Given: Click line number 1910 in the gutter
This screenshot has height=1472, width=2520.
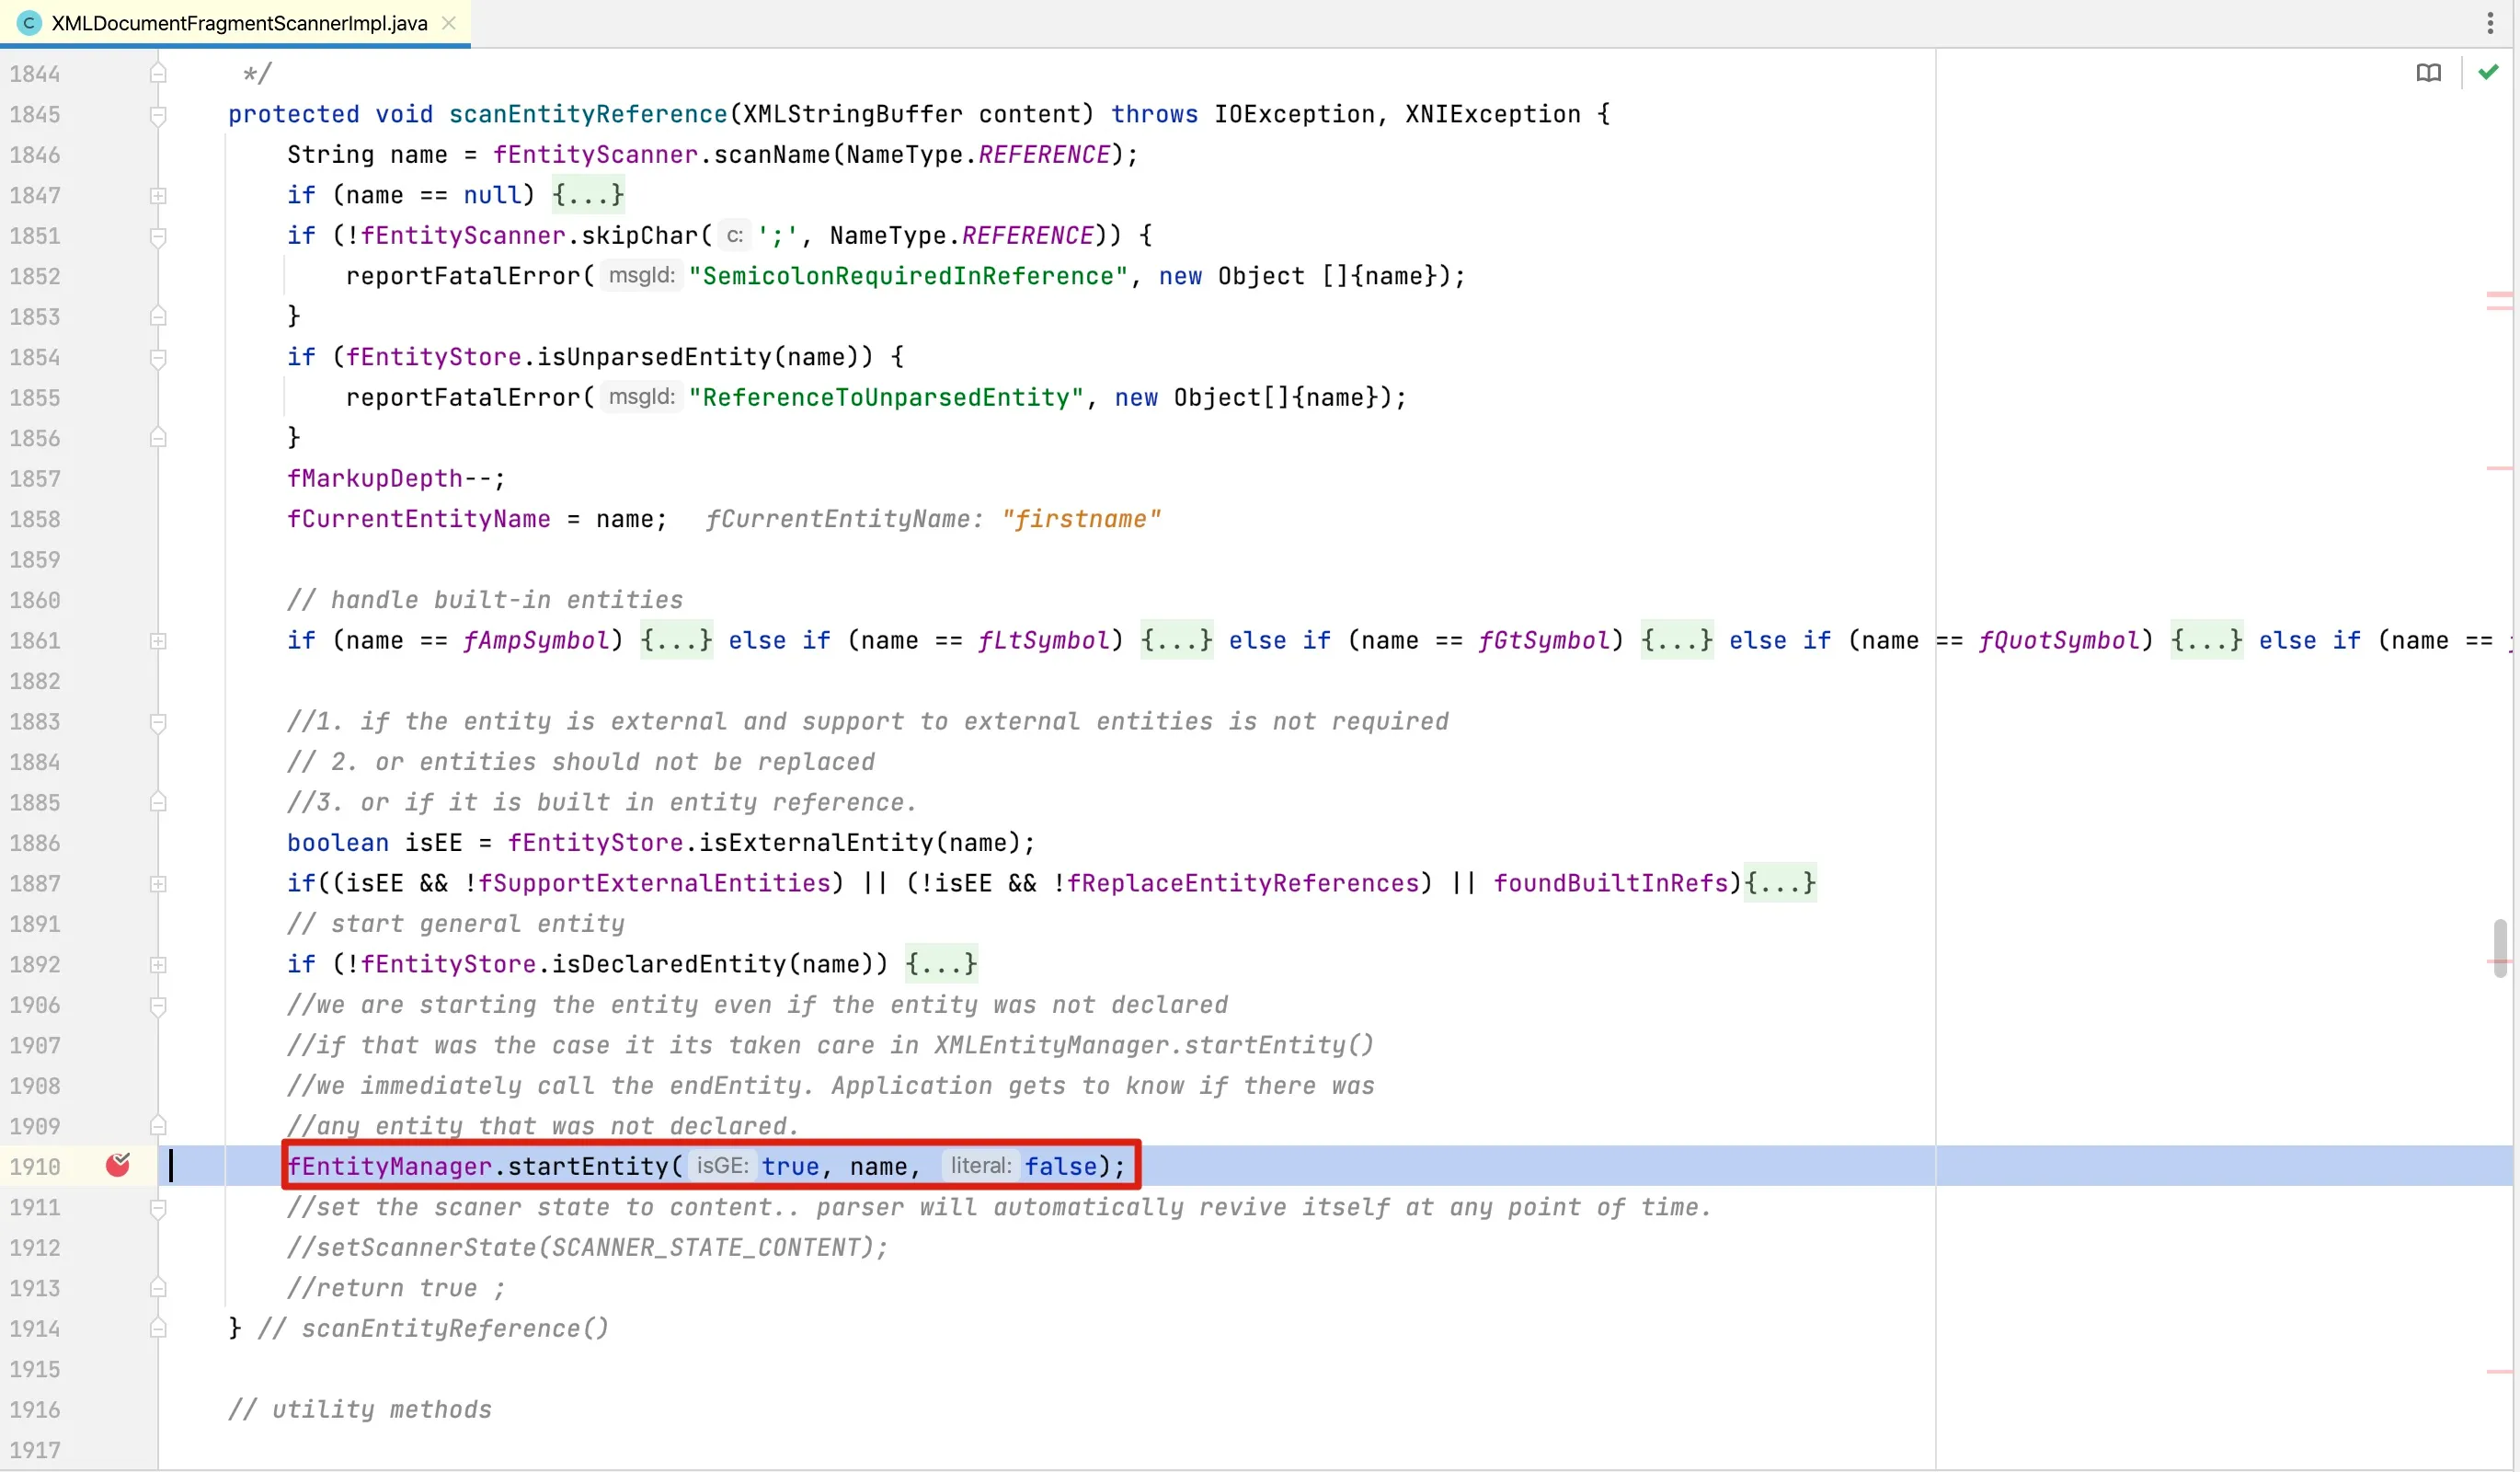Looking at the screenshot, I should [x=35, y=1167].
